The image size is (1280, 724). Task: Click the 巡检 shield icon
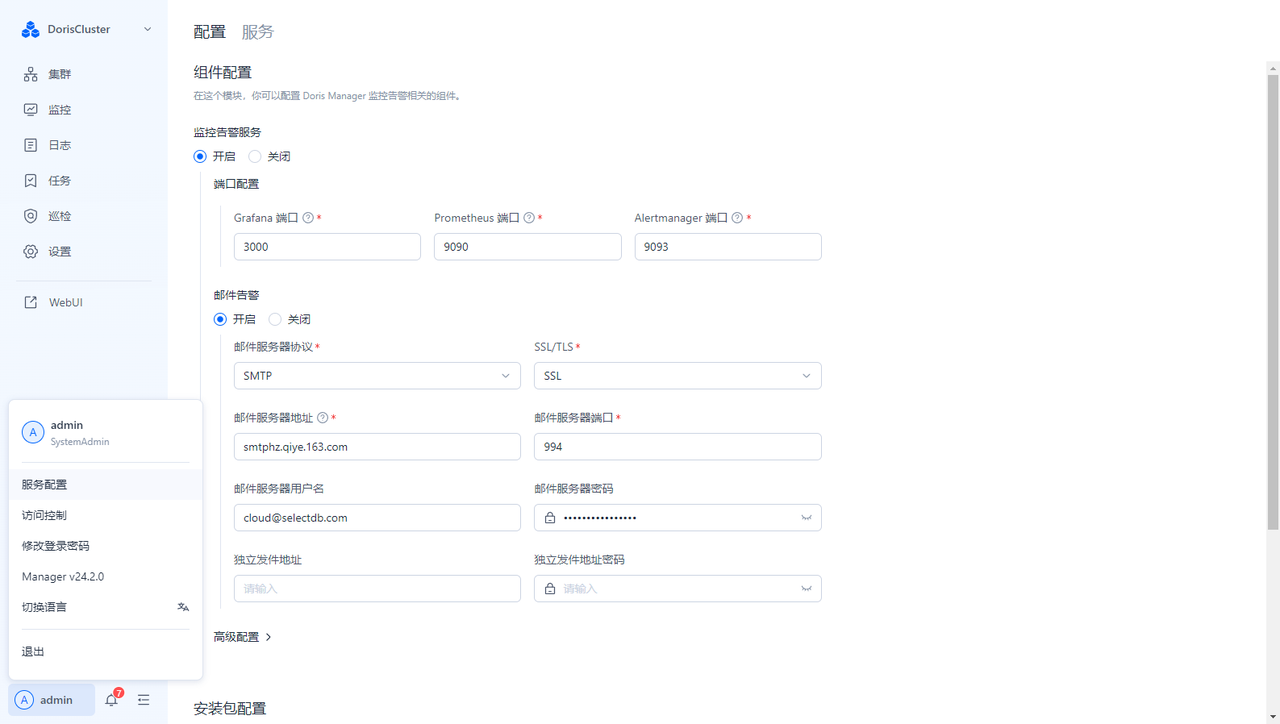click(x=31, y=216)
